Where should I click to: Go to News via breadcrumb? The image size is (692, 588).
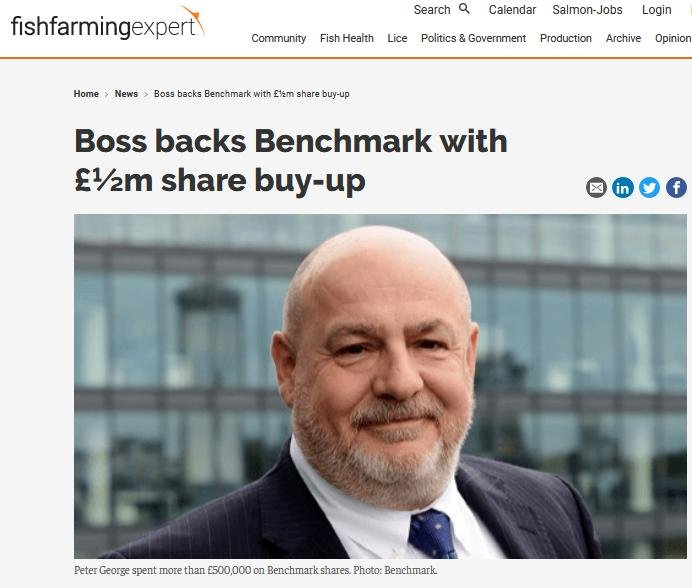126,94
